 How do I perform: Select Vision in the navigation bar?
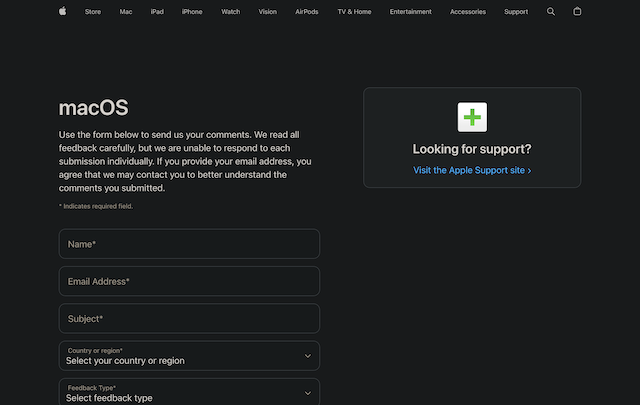[267, 12]
